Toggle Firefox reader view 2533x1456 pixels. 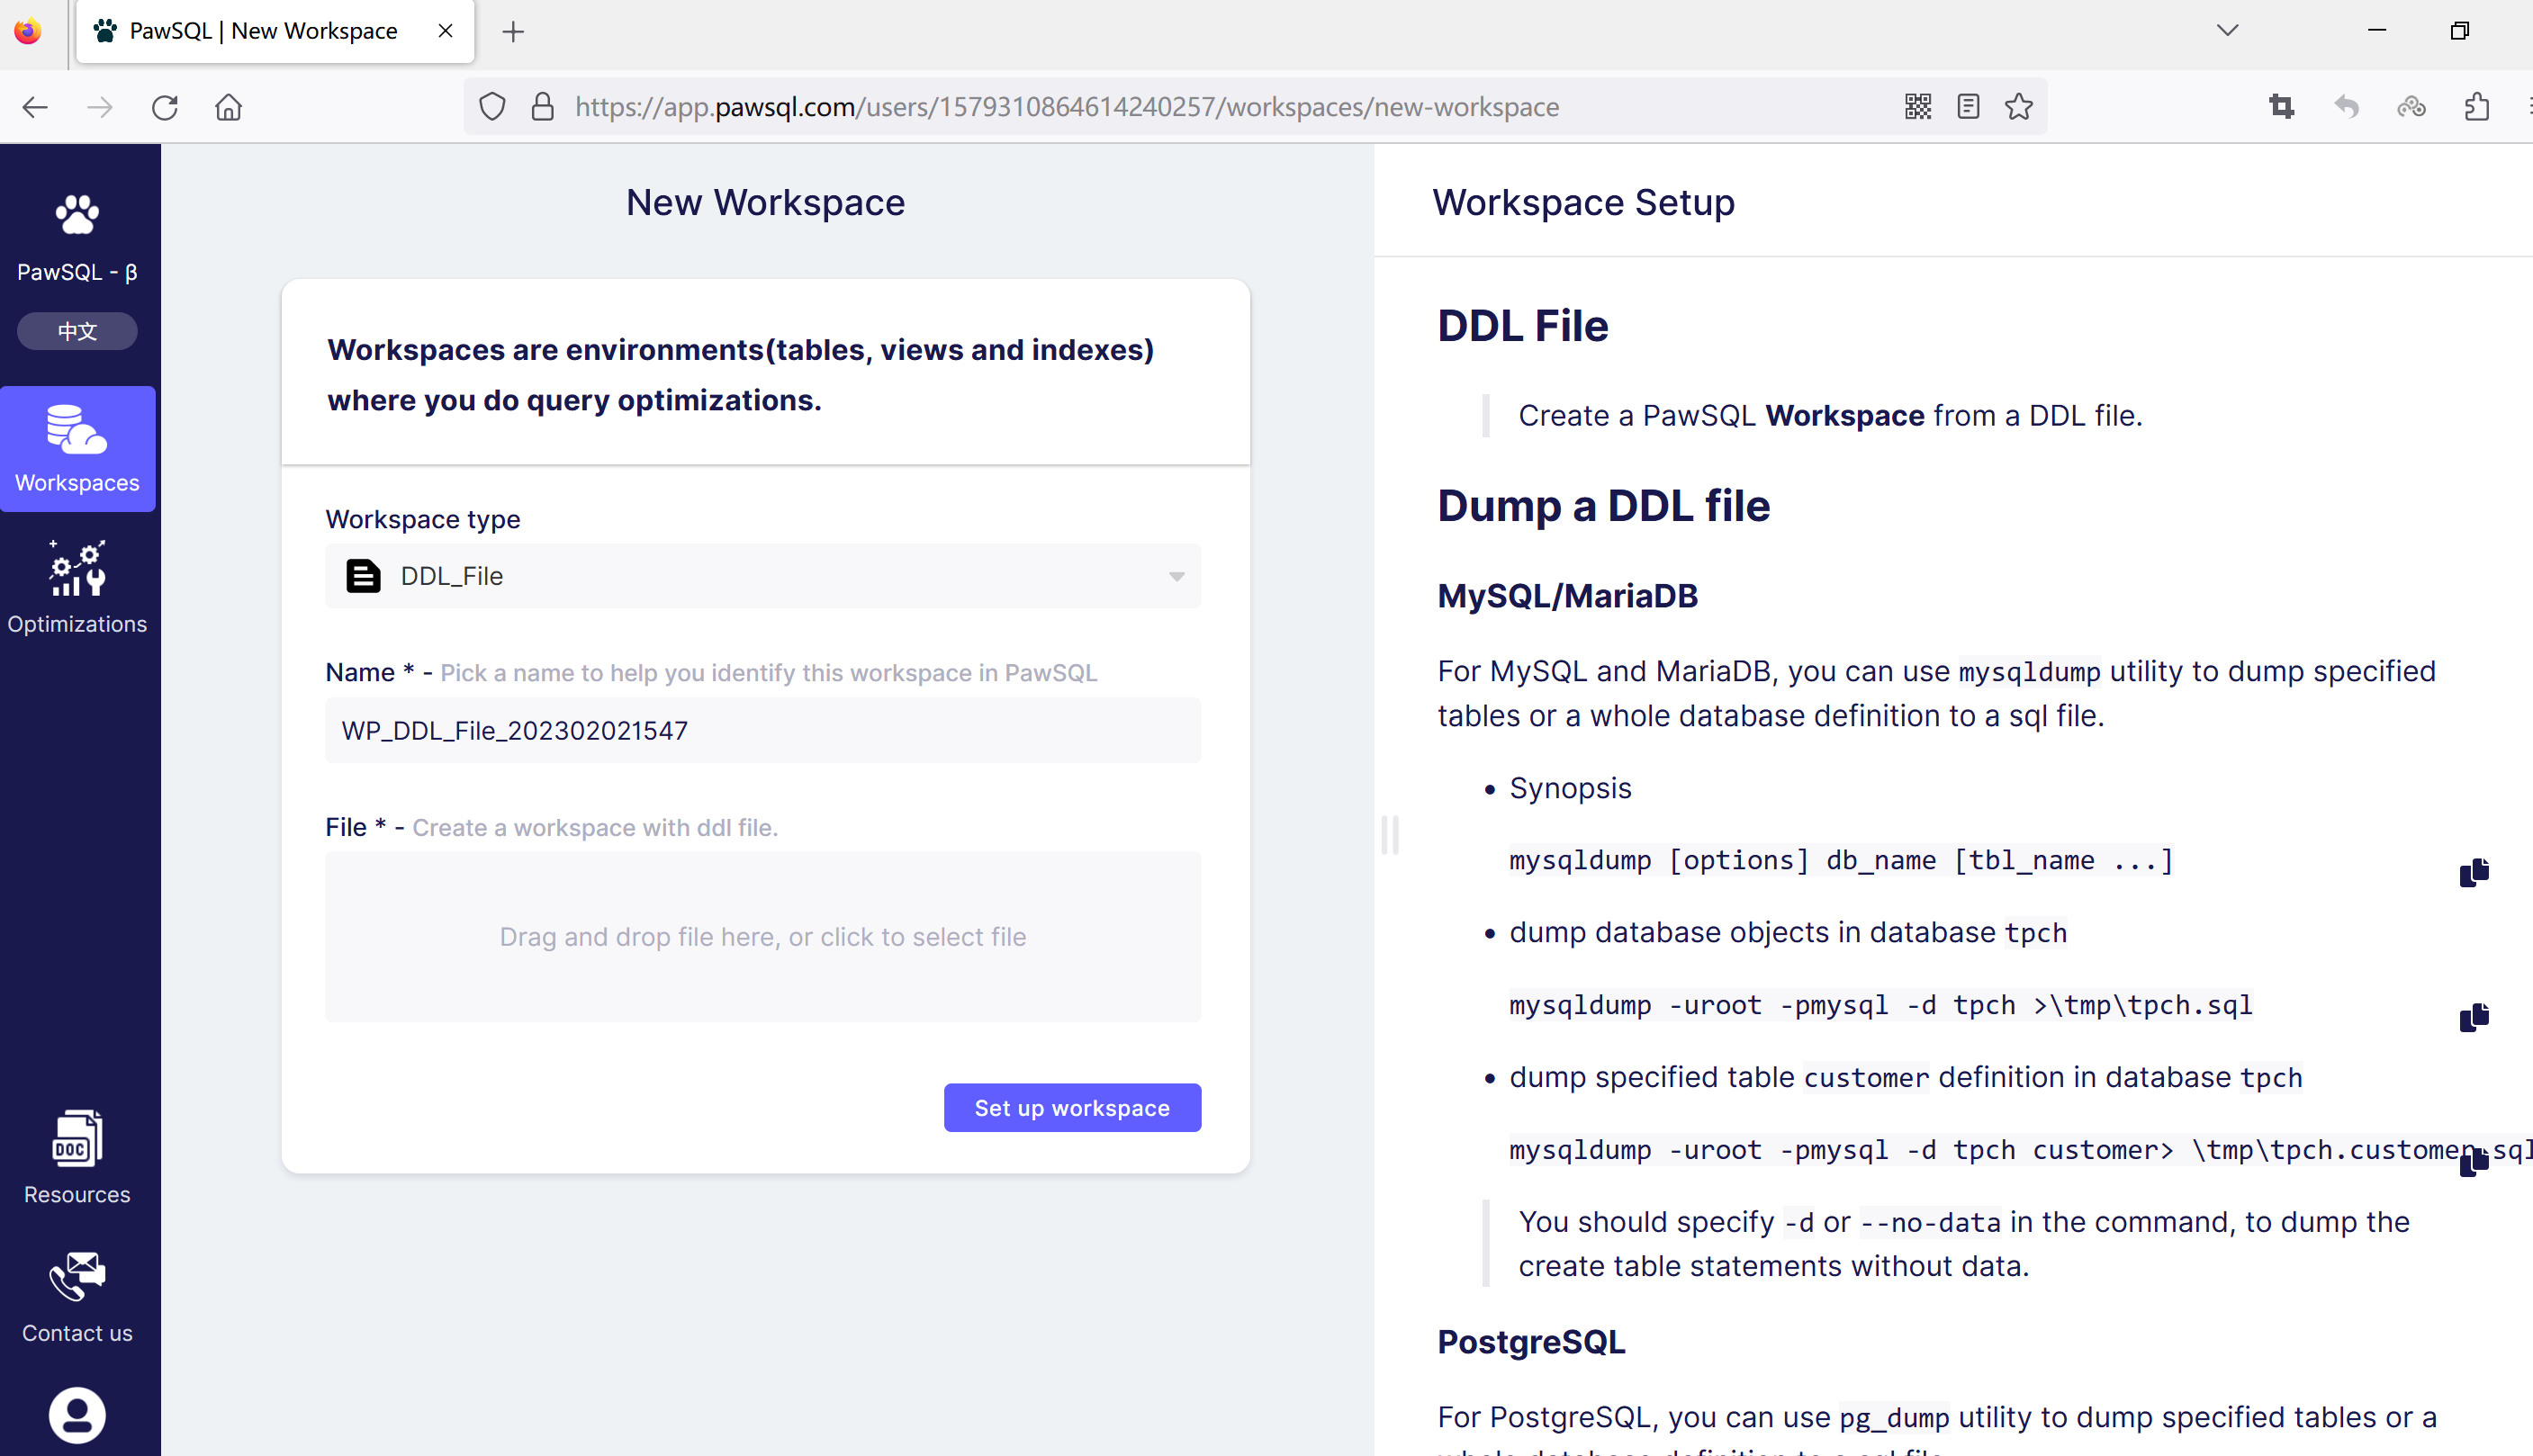1968,106
